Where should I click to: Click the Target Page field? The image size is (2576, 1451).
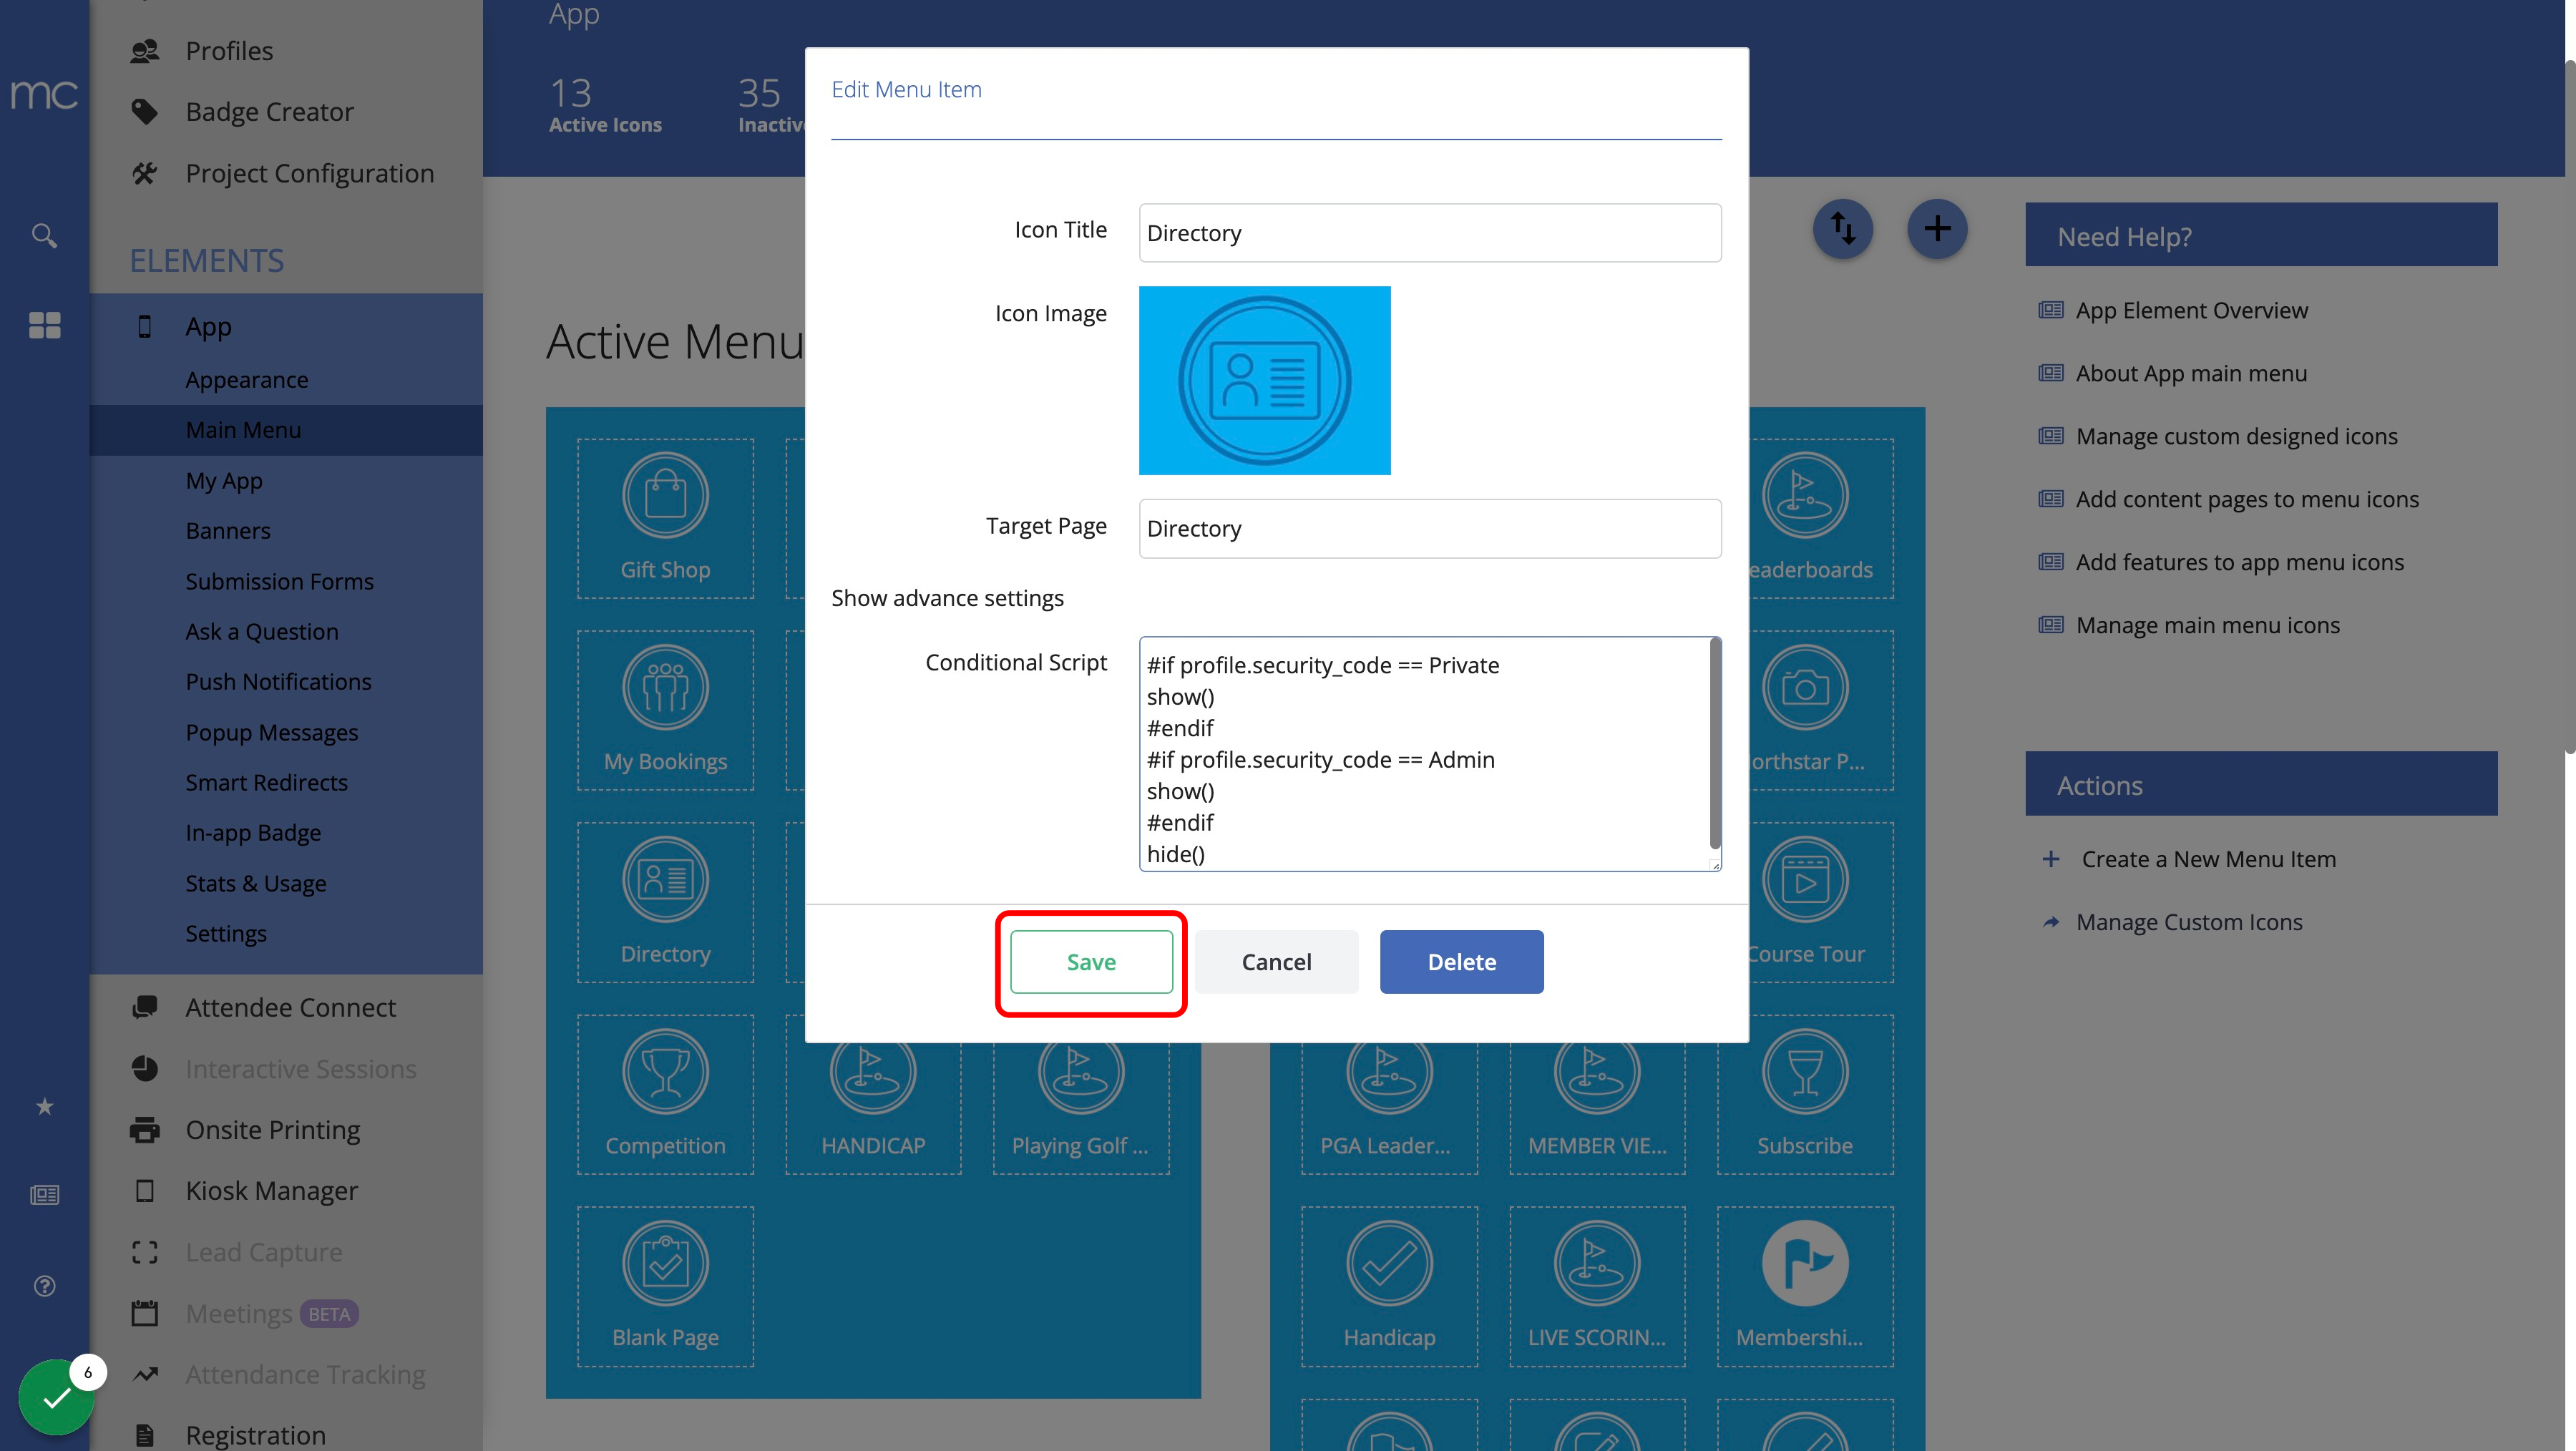[x=1430, y=528]
